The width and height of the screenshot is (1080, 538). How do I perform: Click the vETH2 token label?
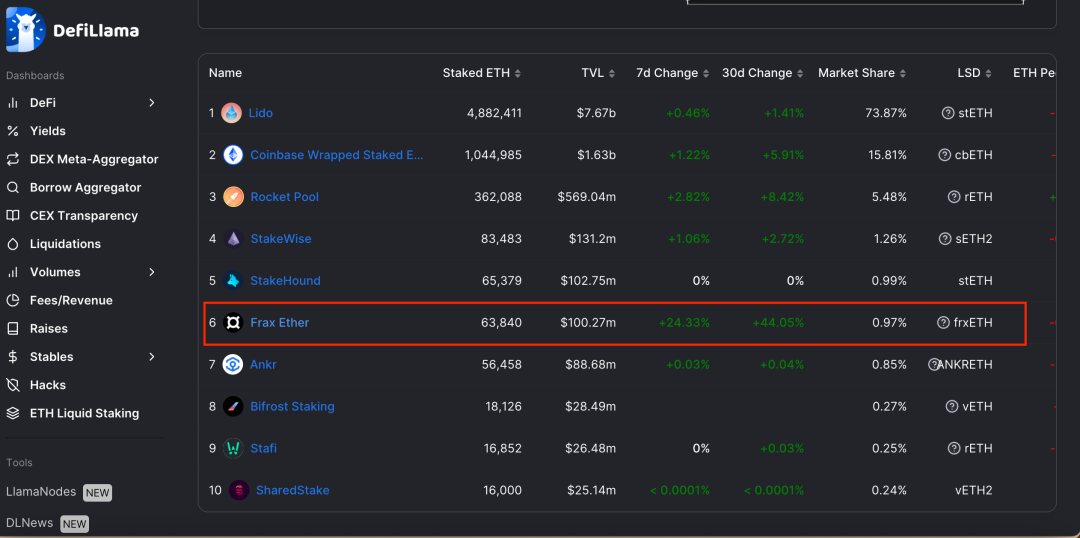[974, 490]
